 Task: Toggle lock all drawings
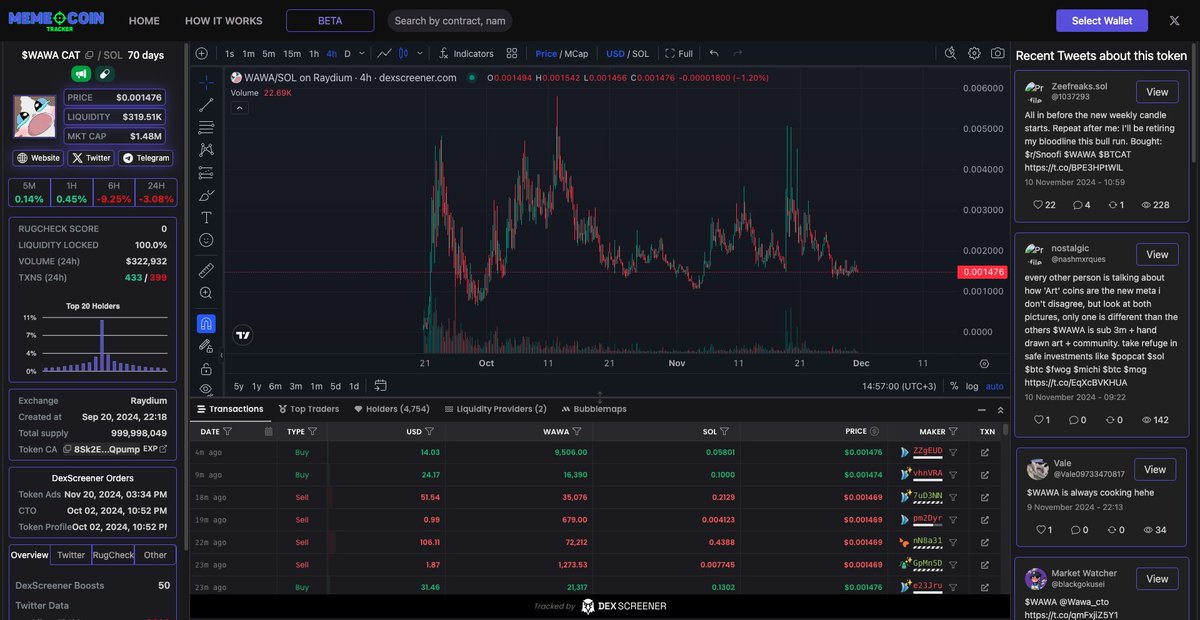tap(206, 369)
